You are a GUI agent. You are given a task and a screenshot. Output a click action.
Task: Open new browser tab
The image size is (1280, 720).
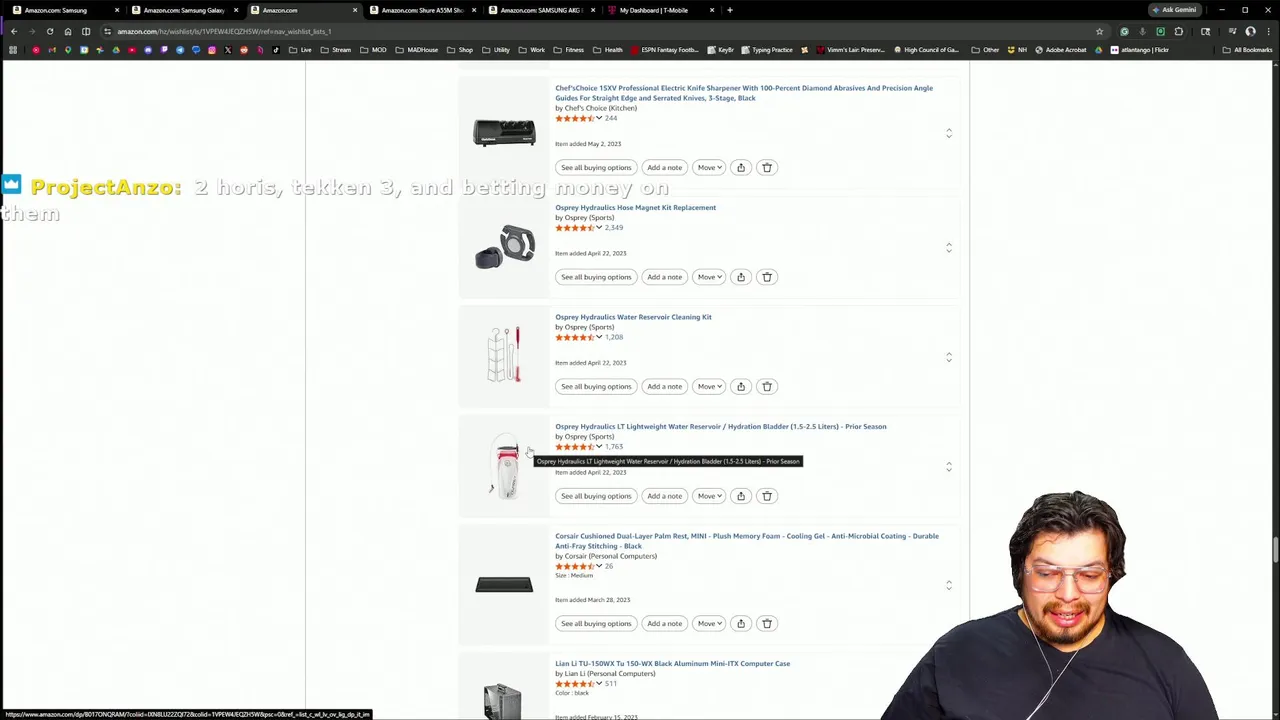730,10
